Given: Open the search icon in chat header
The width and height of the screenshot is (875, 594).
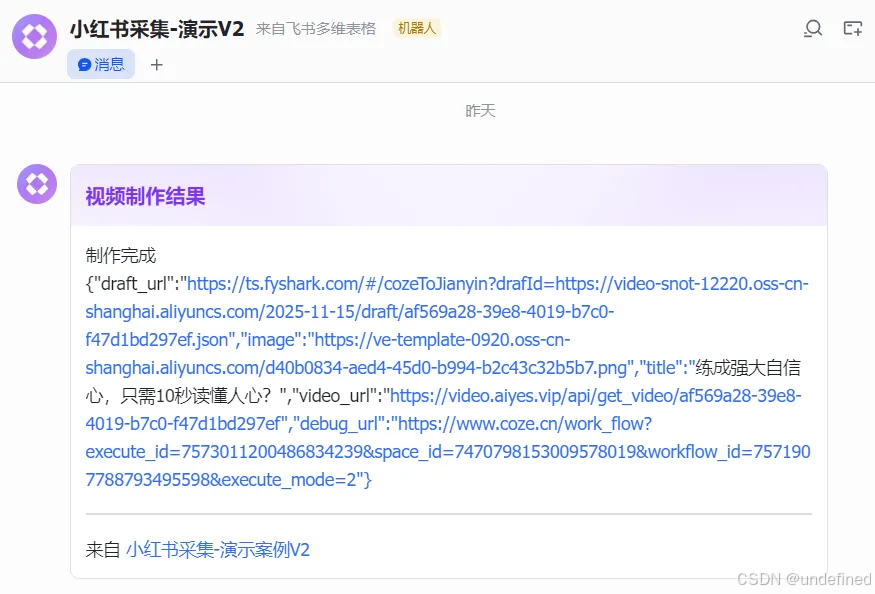Looking at the screenshot, I should (x=813, y=28).
